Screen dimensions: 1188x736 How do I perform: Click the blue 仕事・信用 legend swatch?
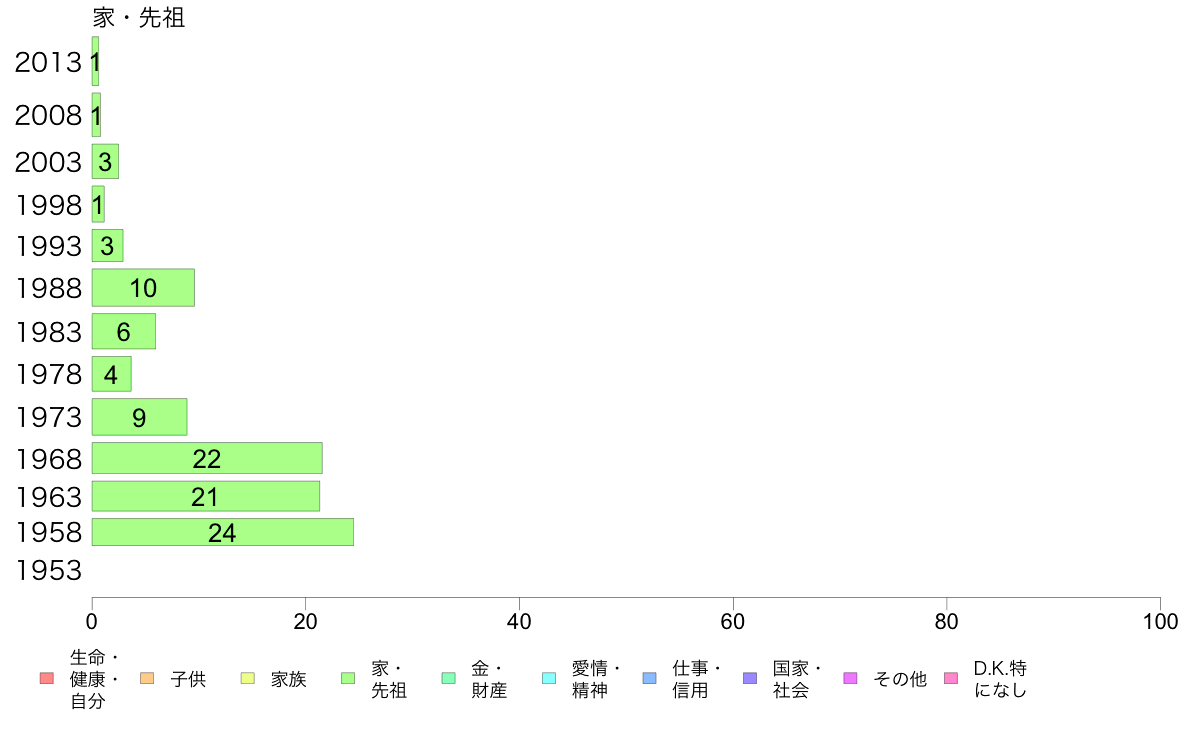coord(649,678)
